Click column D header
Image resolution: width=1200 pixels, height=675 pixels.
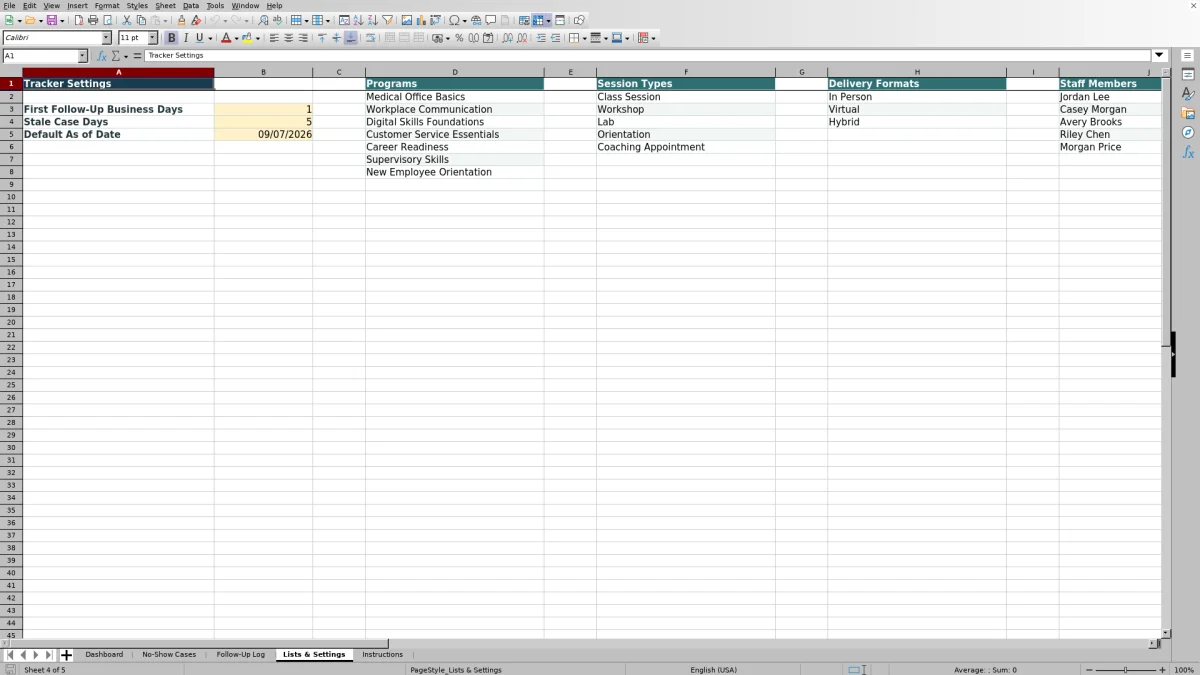point(455,72)
